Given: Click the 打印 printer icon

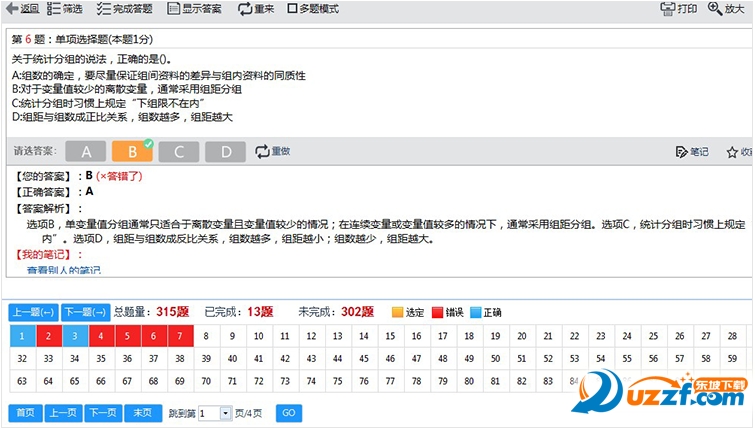Looking at the screenshot, I should 667,9.
